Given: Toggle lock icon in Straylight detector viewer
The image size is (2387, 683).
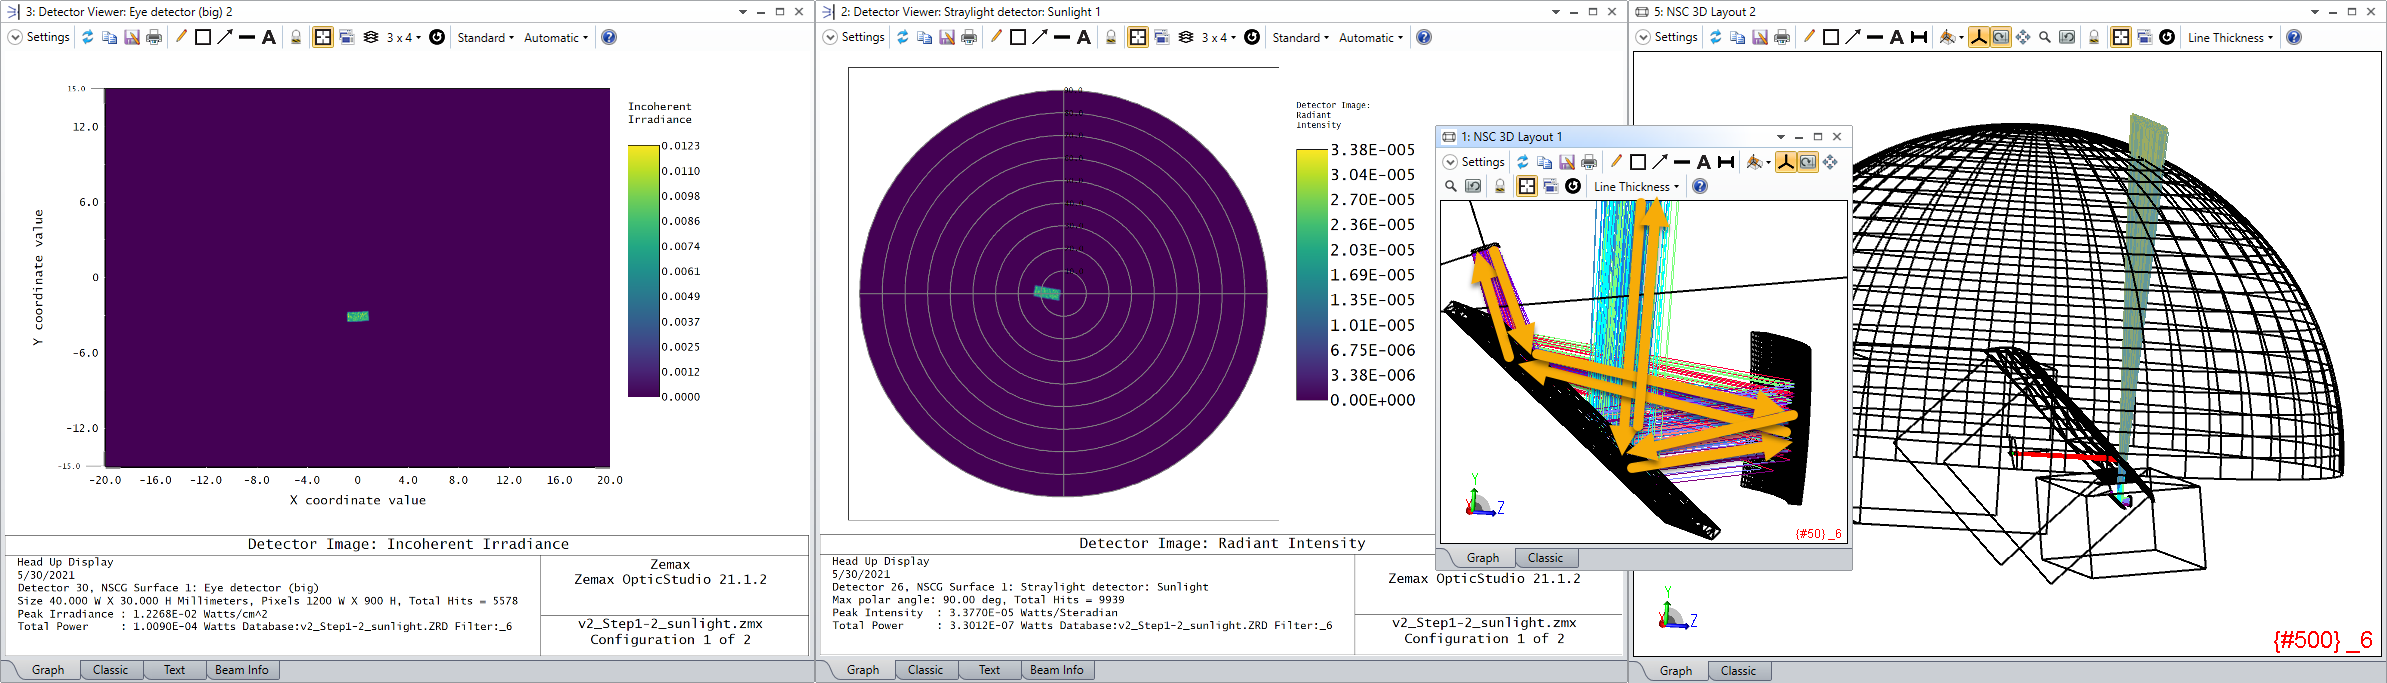Looking at the screenshot, I should point(1111,37).
